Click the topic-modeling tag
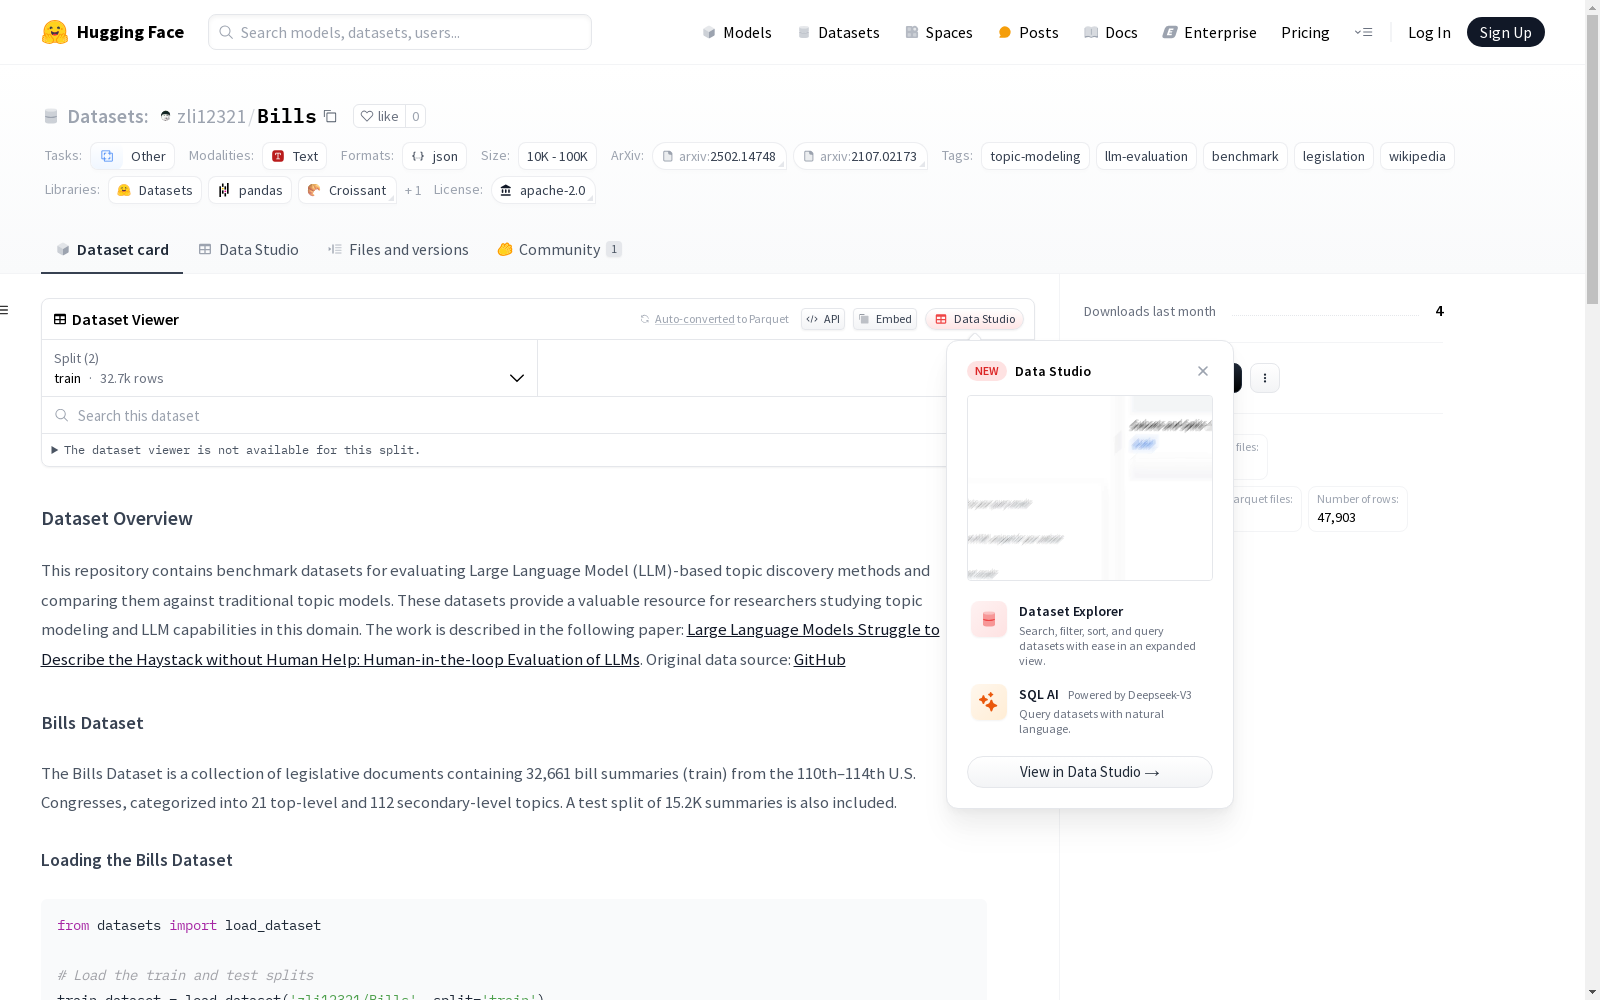The height and width of the screenshot is (1000, 1600). point(1035,156)
